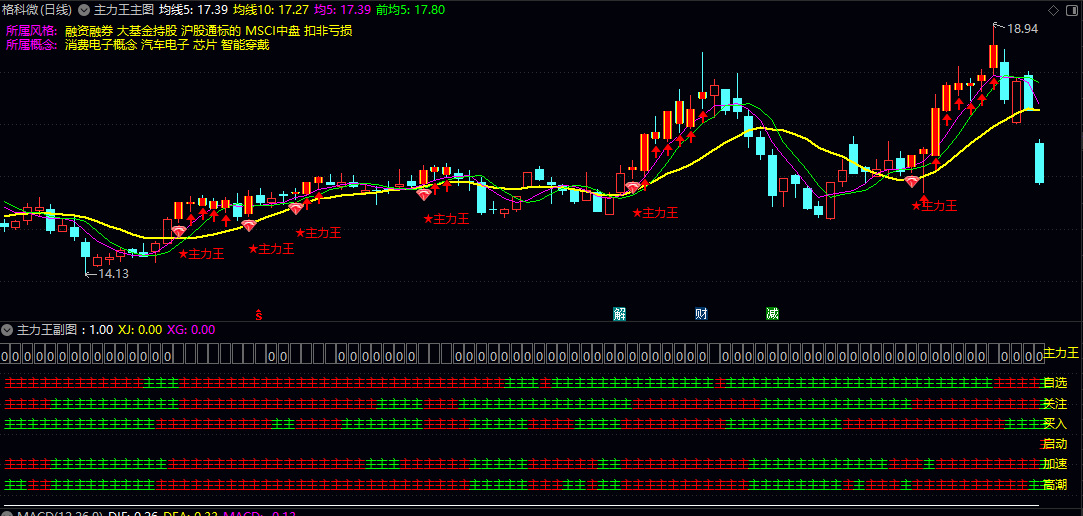Click the 高潮 row label
Screen dimensions: 1083x516
click(1055, 485)
